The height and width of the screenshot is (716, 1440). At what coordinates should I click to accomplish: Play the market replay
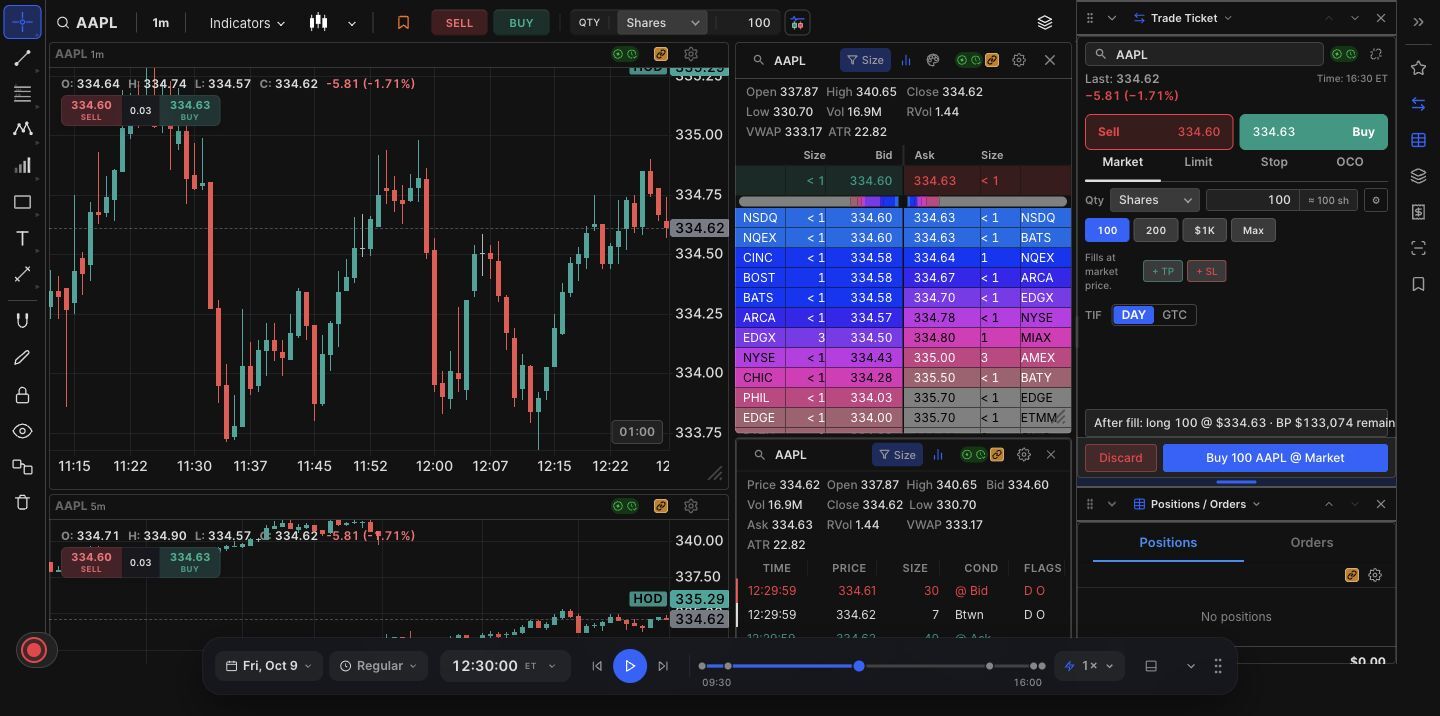(x=630, y=666)
